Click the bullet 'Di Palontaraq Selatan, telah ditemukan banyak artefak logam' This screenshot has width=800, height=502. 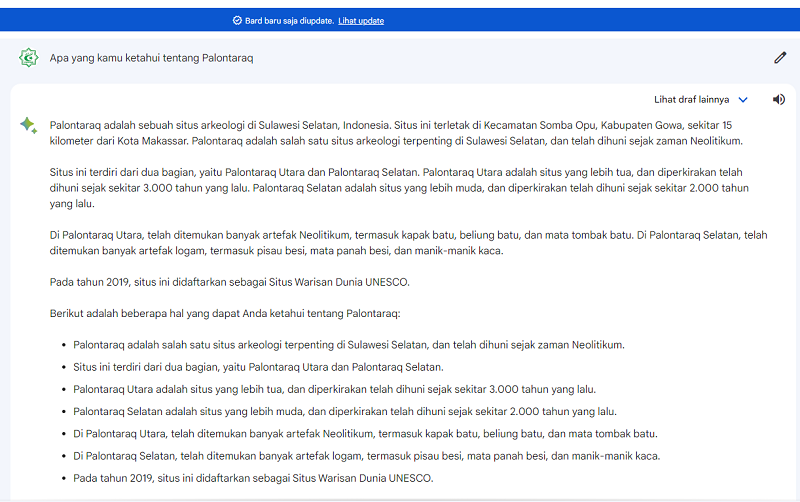(366, 456)
